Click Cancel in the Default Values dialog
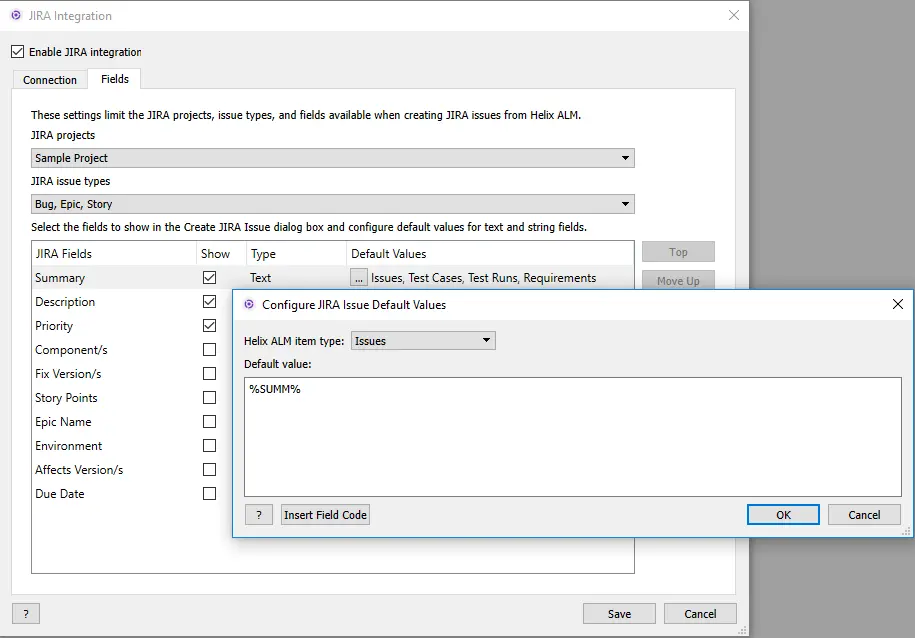The width and height of the screenshot is (915, 638). point(864,515)
